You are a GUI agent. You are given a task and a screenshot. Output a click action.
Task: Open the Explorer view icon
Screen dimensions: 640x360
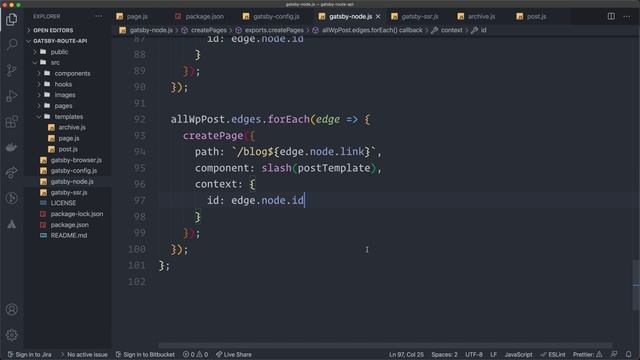(12, 19)
